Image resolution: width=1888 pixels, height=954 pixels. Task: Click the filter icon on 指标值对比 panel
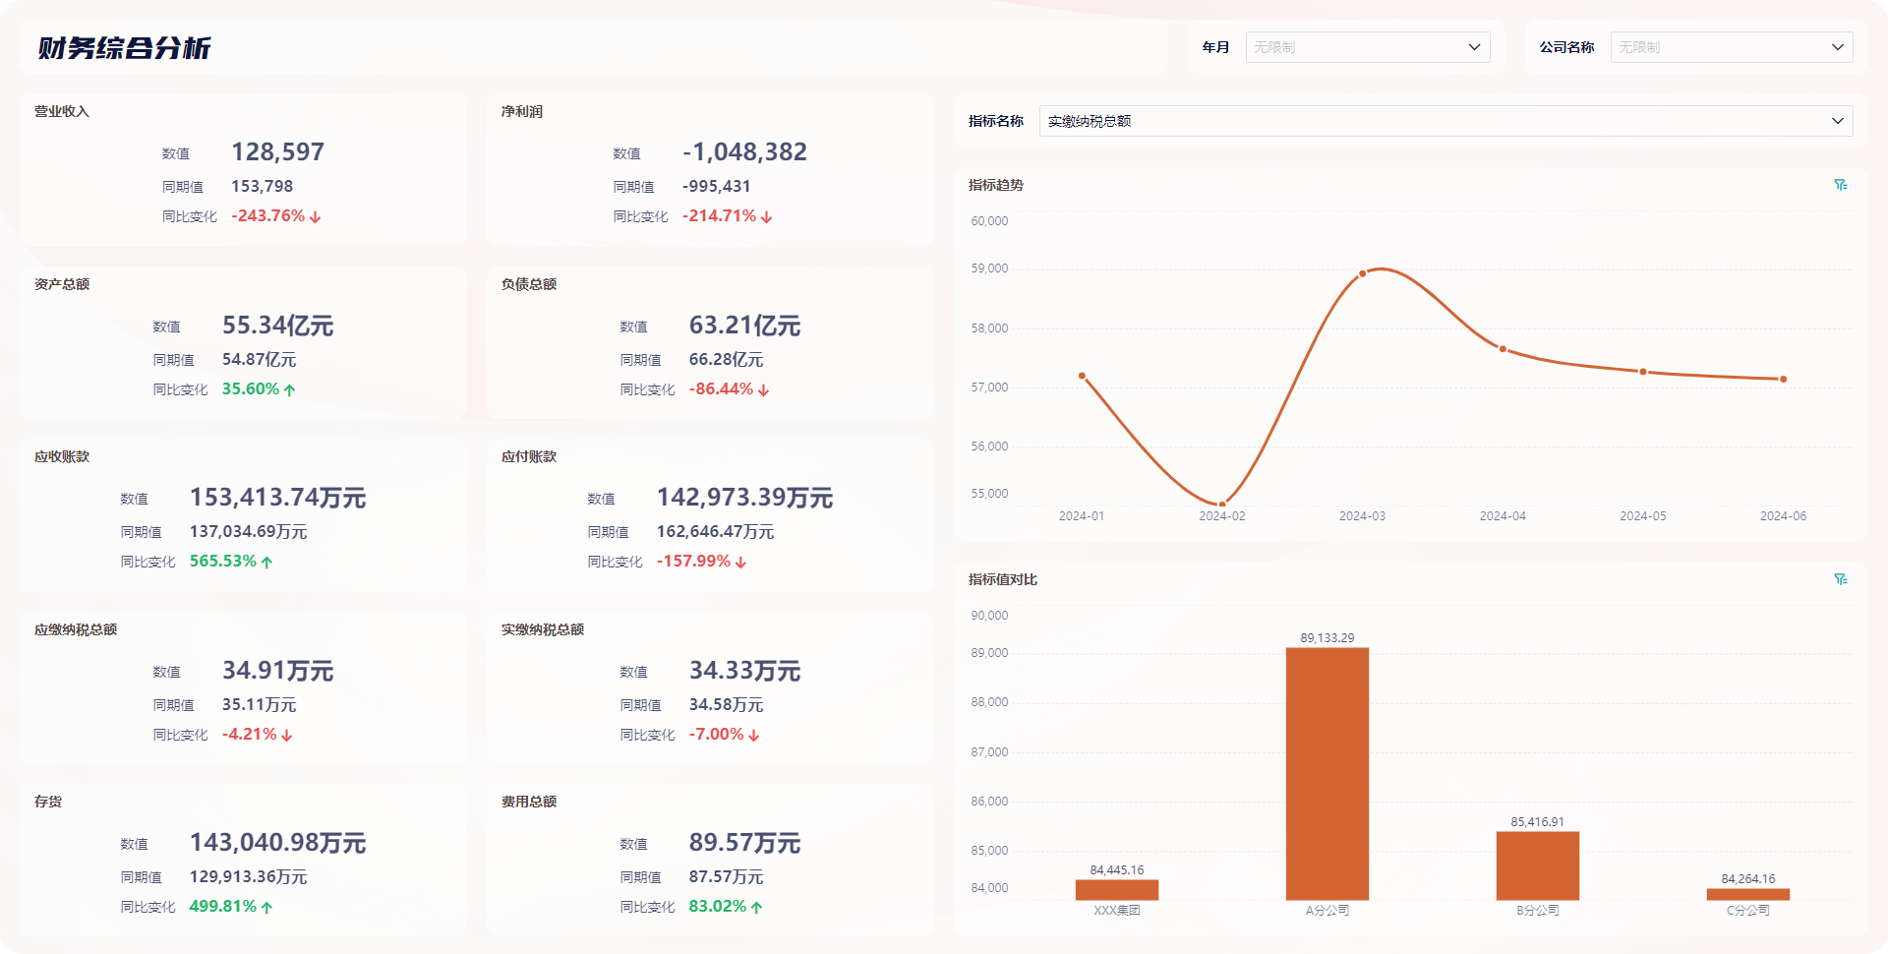click(1840, 578)
